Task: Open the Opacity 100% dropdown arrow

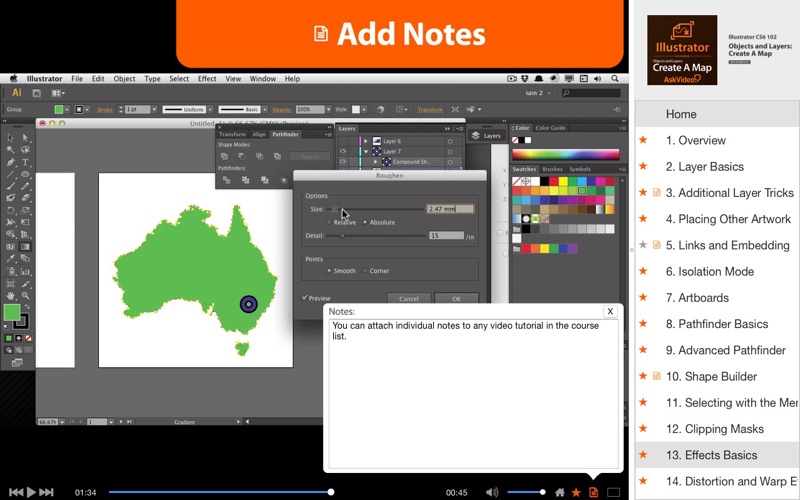Action: coord(329,109)
